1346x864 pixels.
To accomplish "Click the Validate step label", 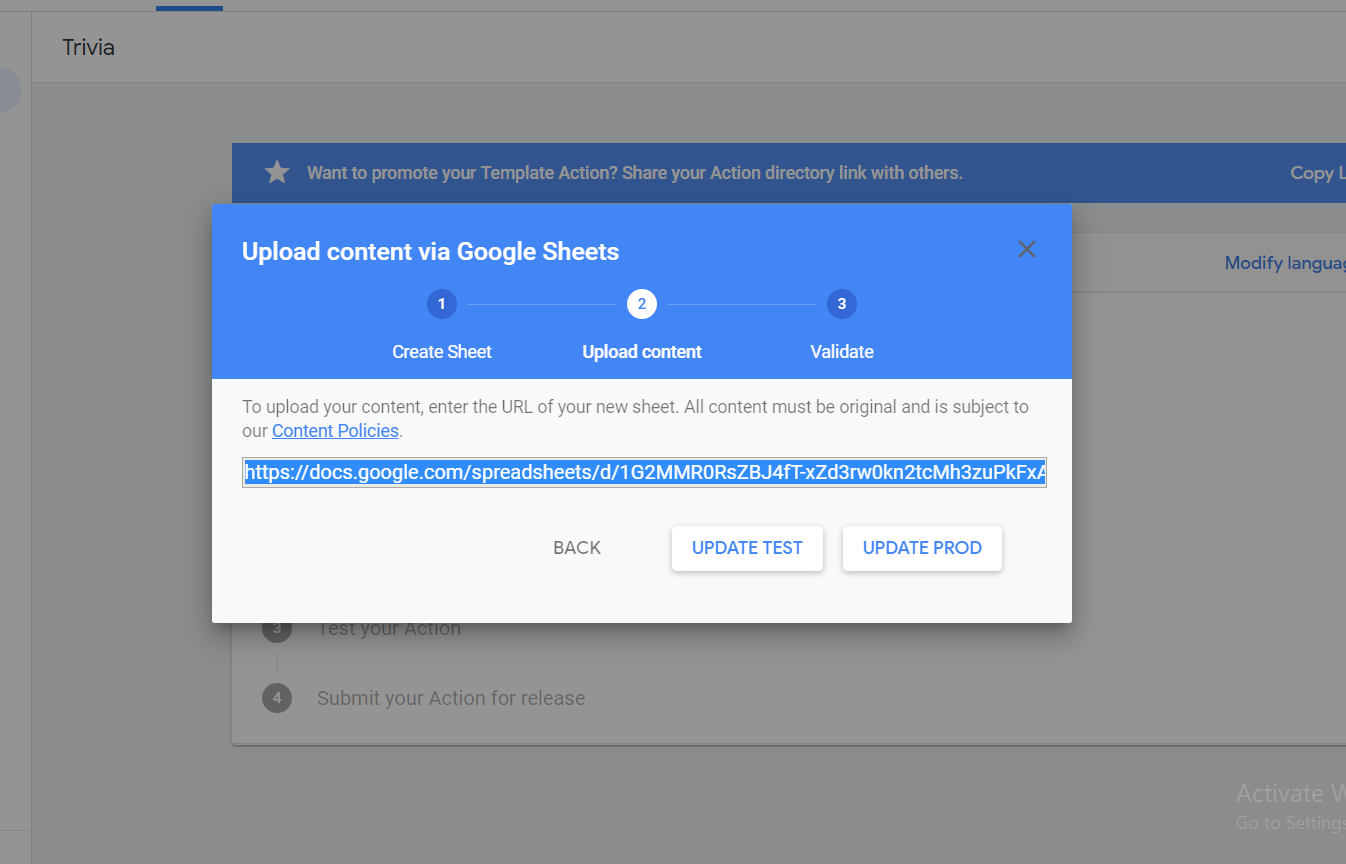I will tap(842, 352).
